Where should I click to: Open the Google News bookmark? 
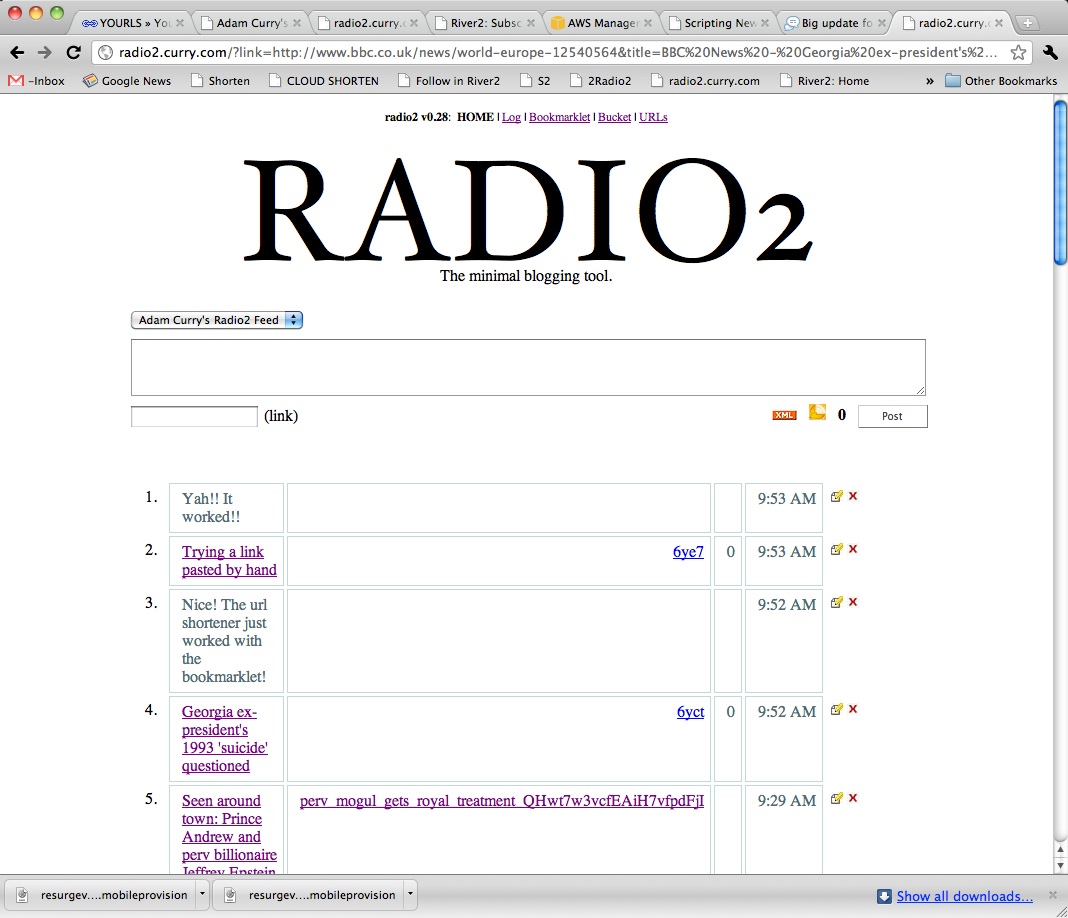tap(127, 81)
